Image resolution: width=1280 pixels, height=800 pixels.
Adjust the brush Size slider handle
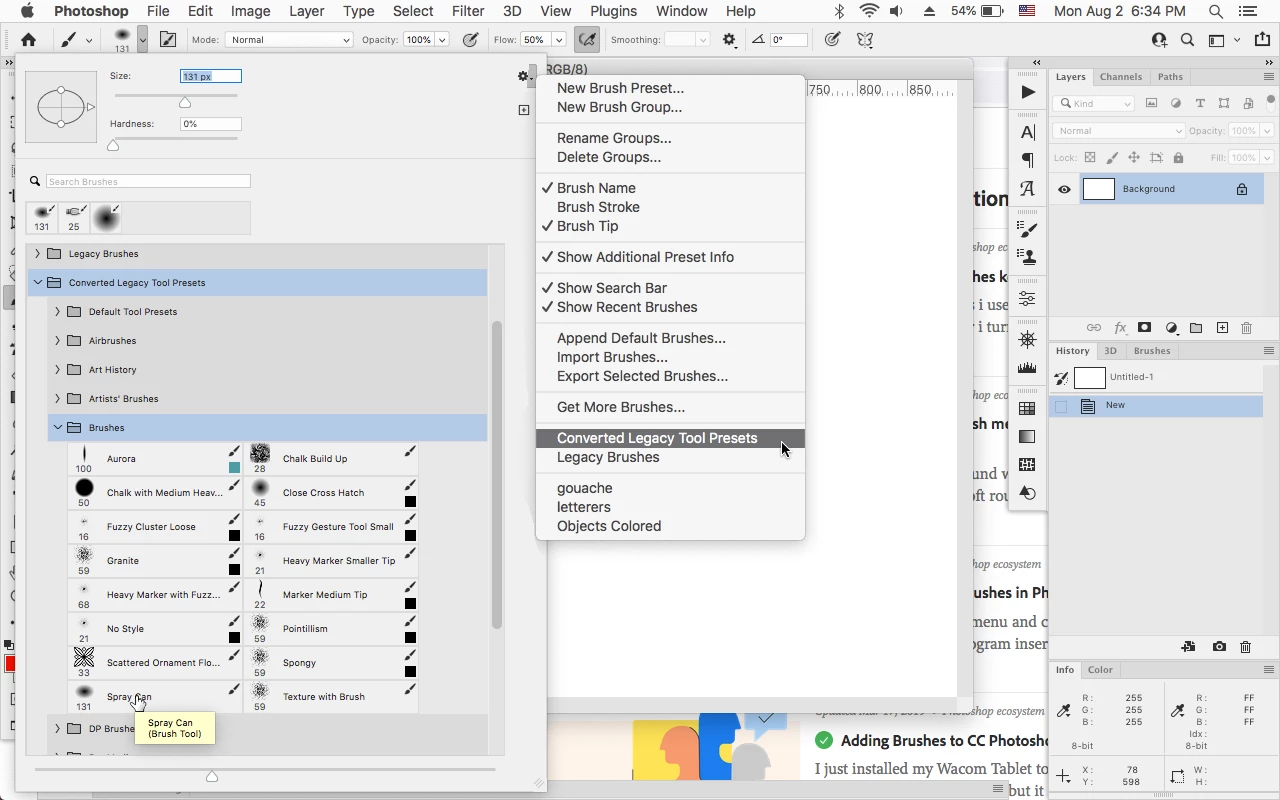185,102
